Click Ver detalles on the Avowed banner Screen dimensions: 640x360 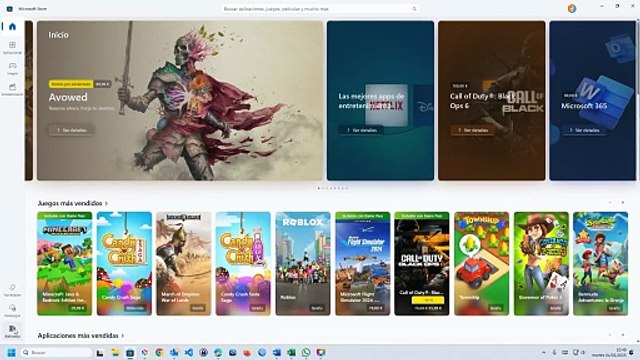coord(72,130)
